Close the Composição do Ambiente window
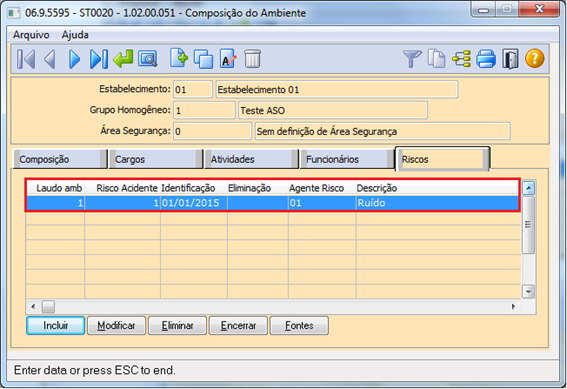The image size is (567, 389). [x=540, y=10]
